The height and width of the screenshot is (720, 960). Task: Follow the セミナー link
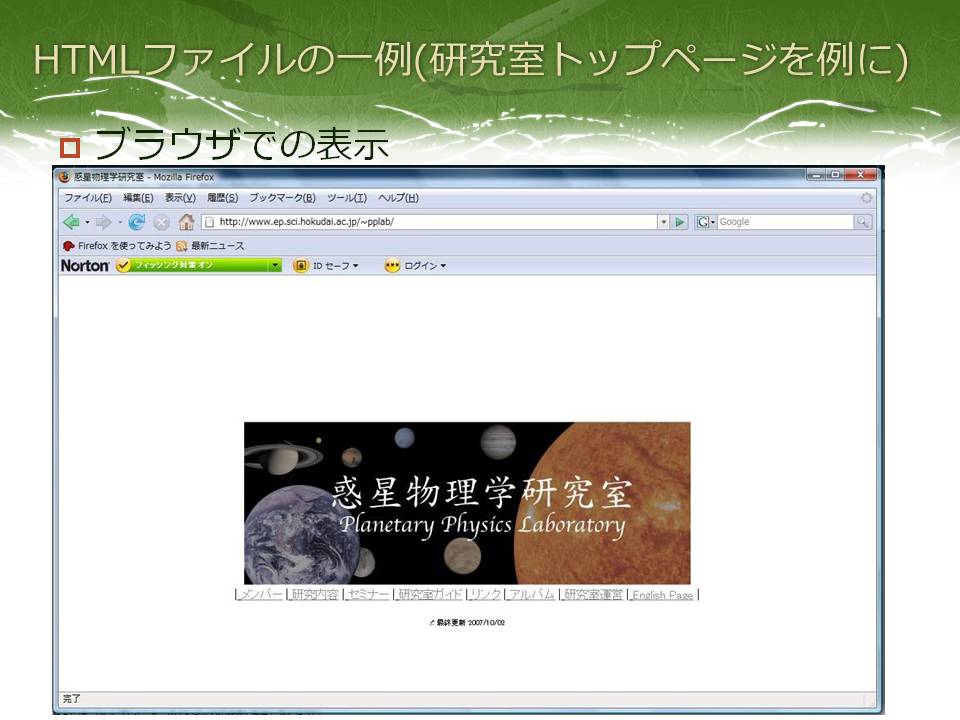(x=368, y=594)
